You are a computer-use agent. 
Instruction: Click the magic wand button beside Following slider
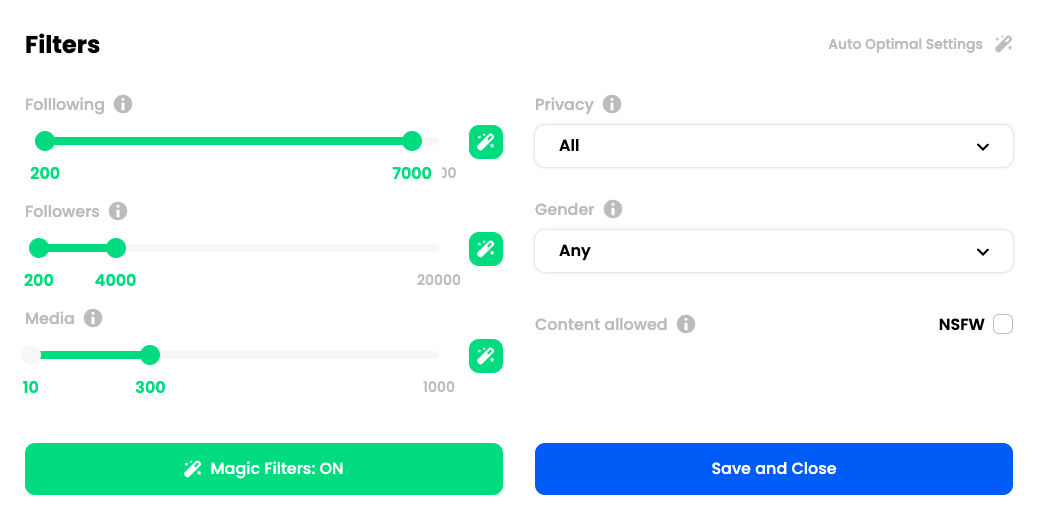point(486,142)
